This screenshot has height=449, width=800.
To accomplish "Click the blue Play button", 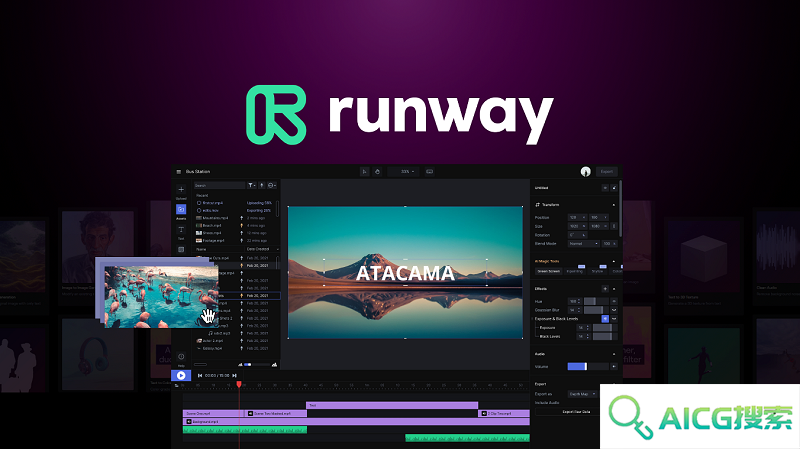I will [x=181, y=376].
